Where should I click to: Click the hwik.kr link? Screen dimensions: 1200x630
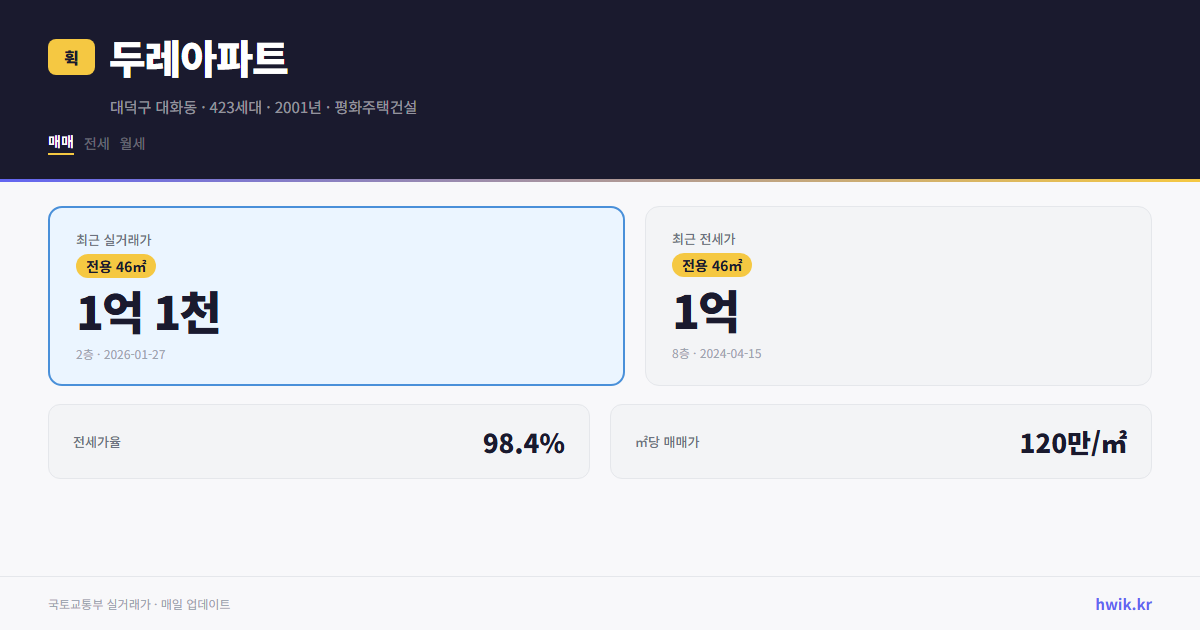point(1123,603)
